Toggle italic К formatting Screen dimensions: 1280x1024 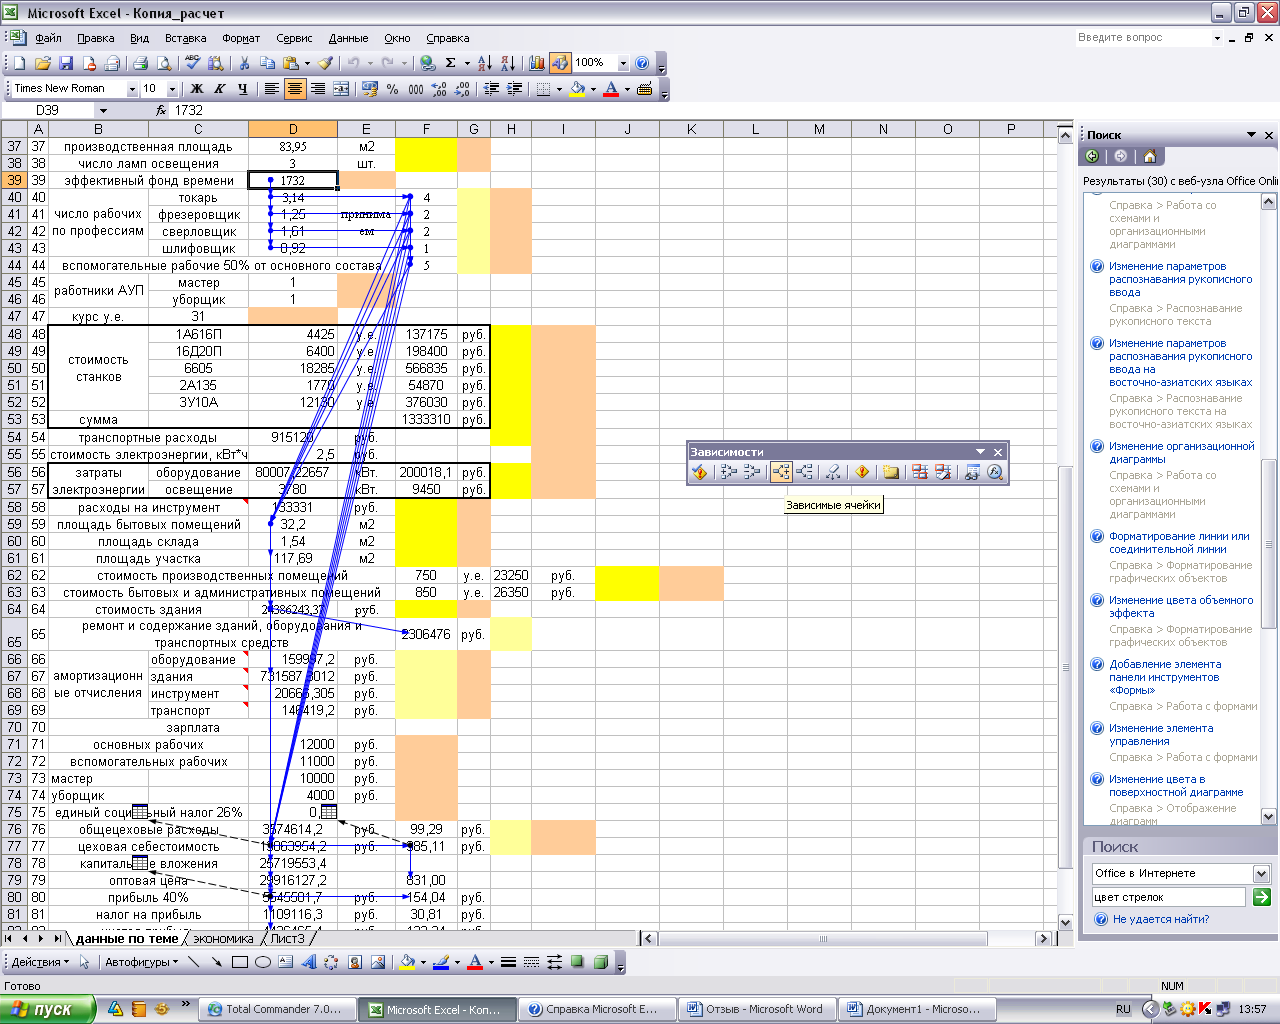pos(219,89)
